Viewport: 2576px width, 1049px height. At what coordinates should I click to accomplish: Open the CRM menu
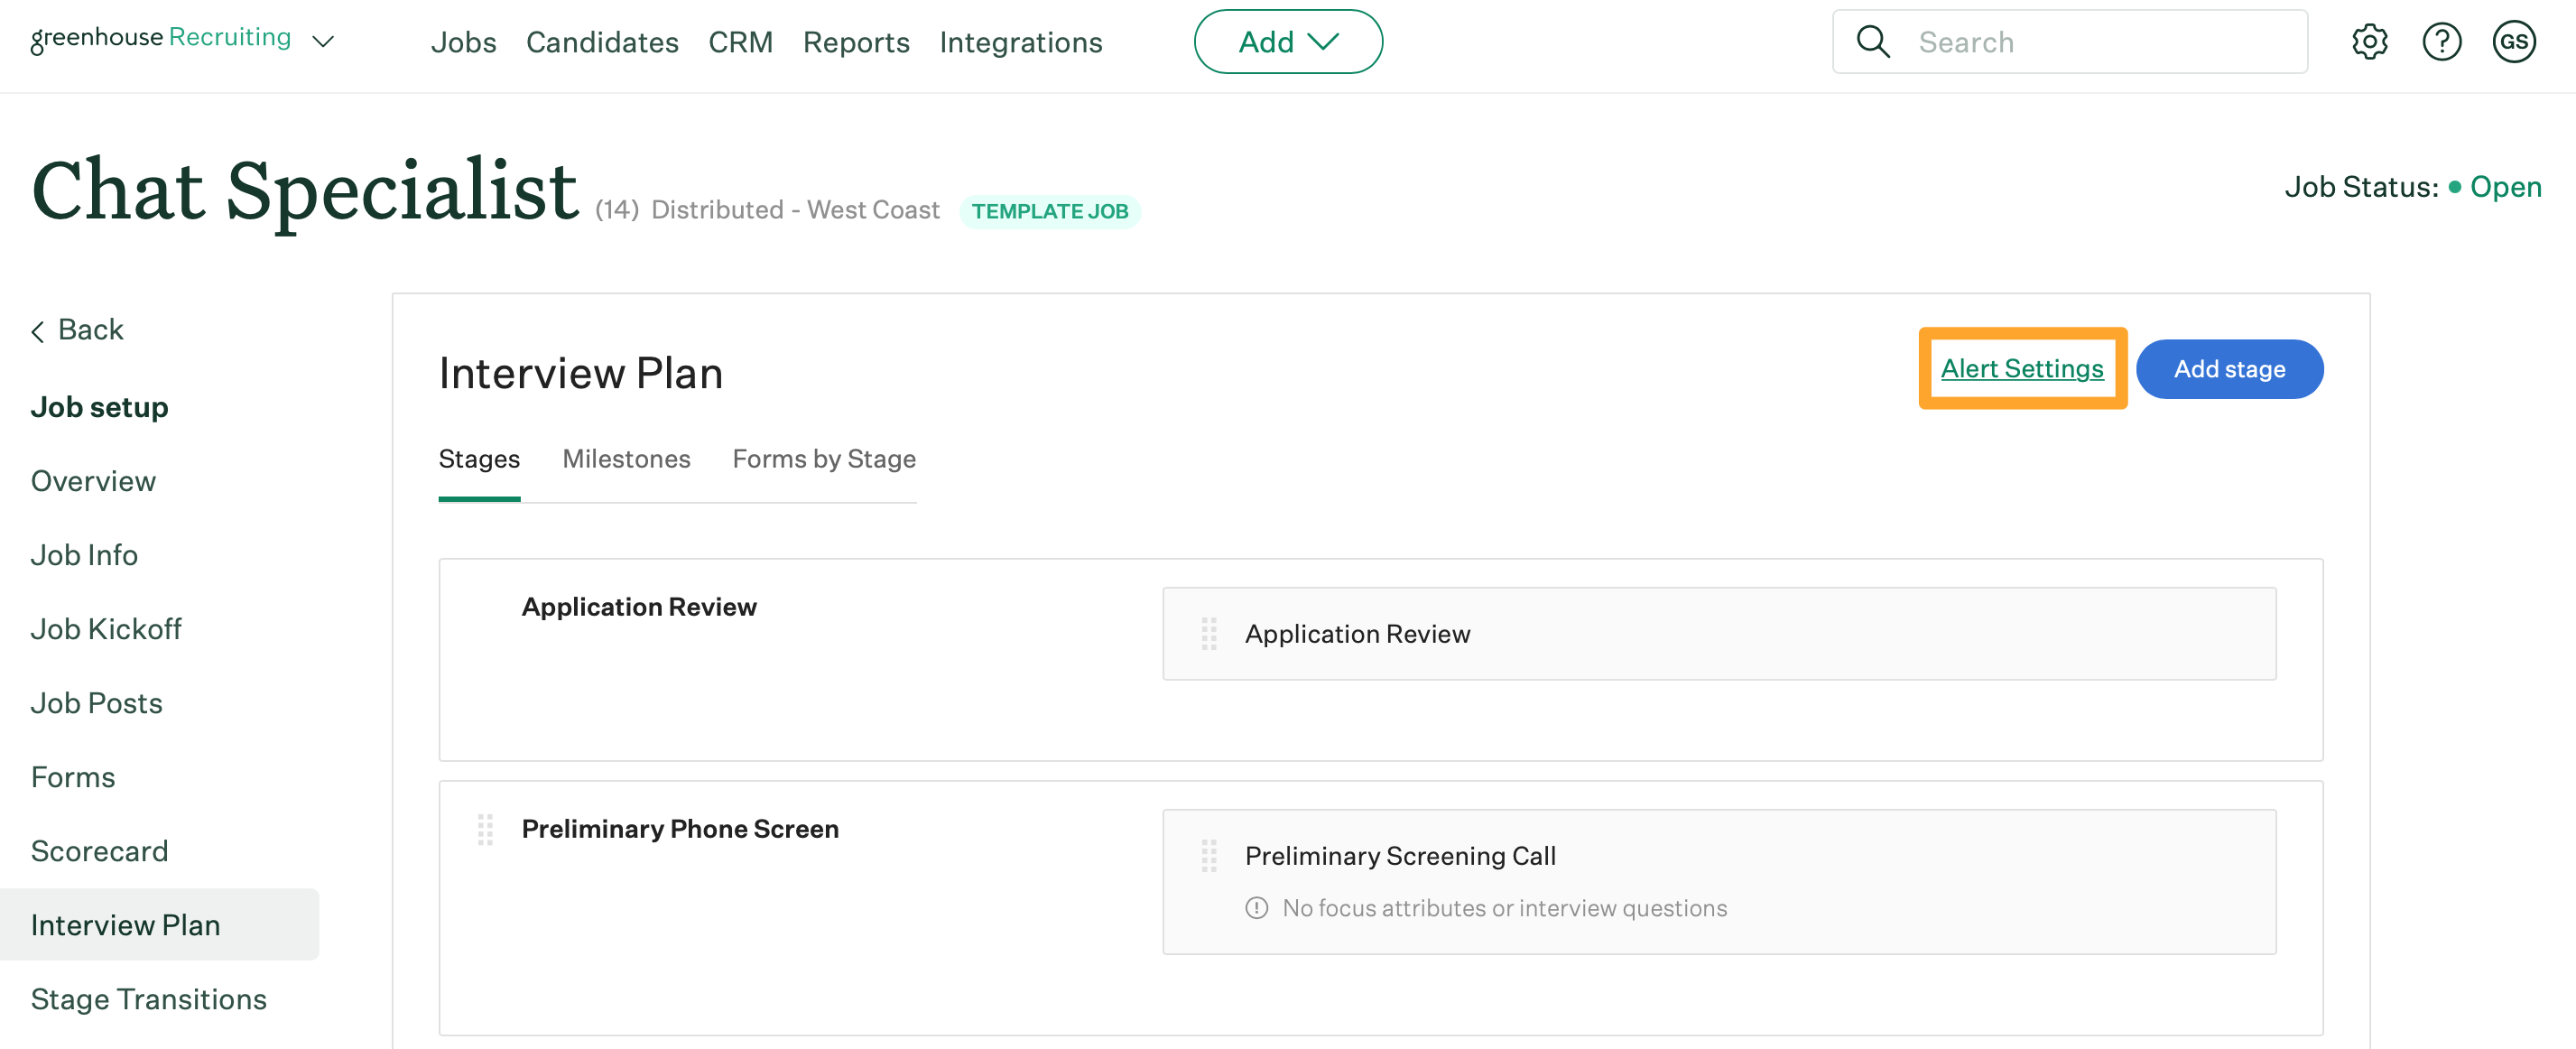[740, 42]
